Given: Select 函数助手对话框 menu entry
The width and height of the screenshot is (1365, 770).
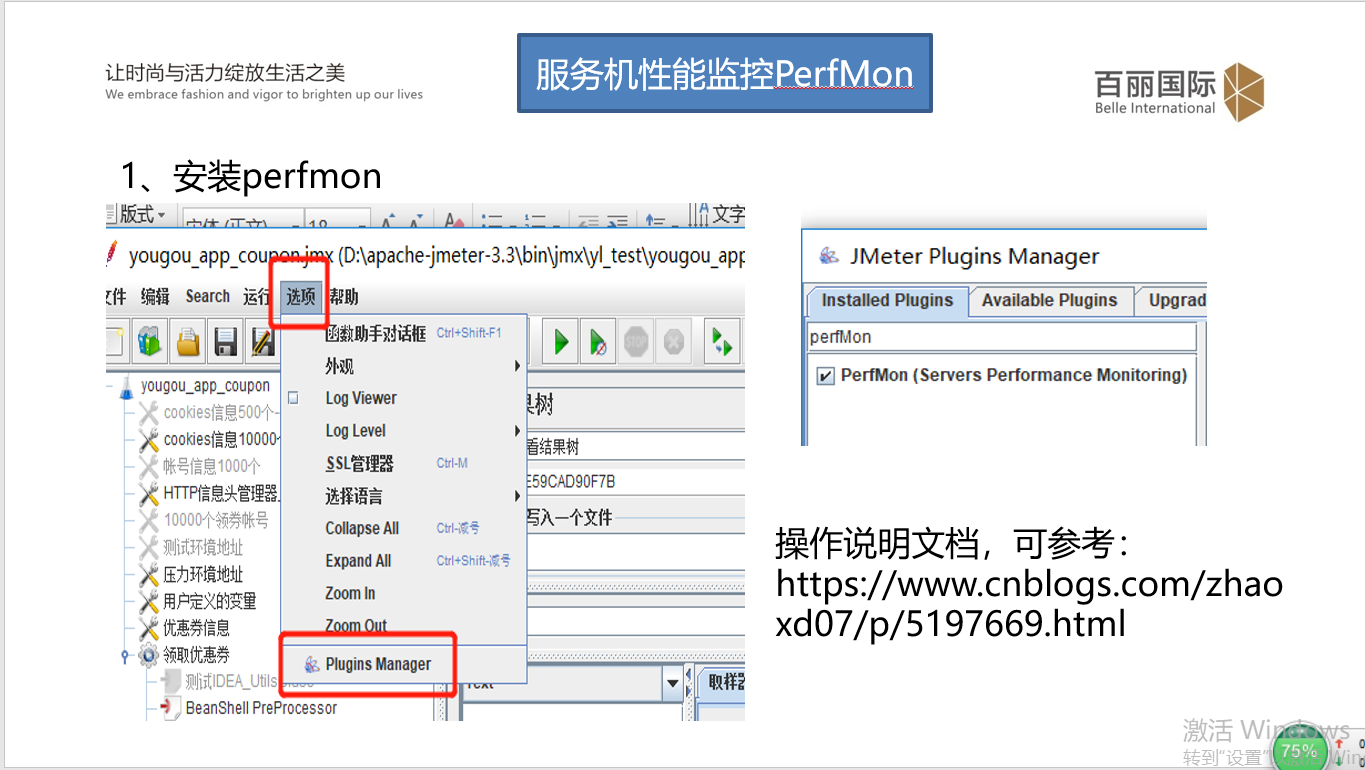Looking at the screenshot, I should [x=403, y=334].
